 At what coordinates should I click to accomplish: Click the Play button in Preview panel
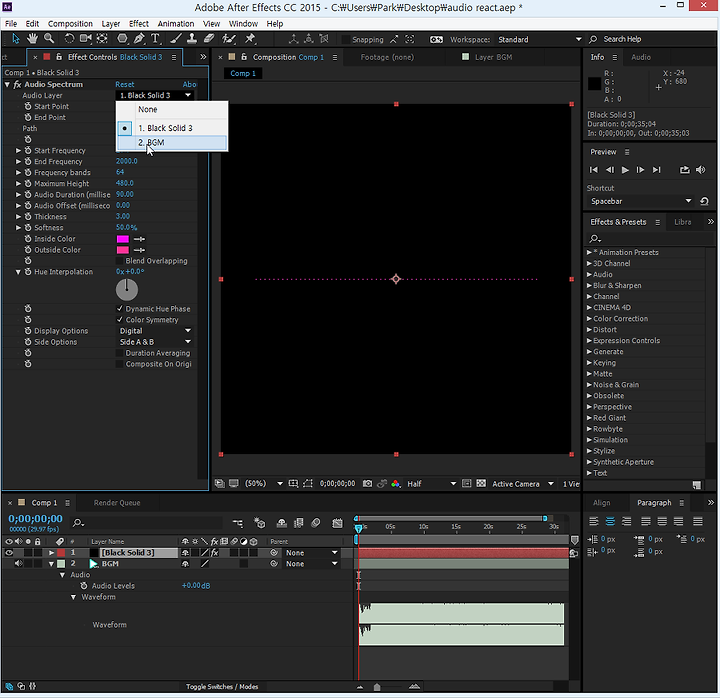[624, 170]
